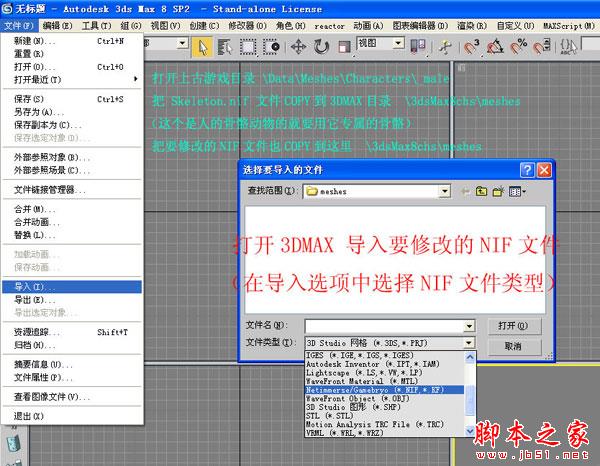600x466 pixels.
Task: Click file name input field
Action: [x=385, y=326]
